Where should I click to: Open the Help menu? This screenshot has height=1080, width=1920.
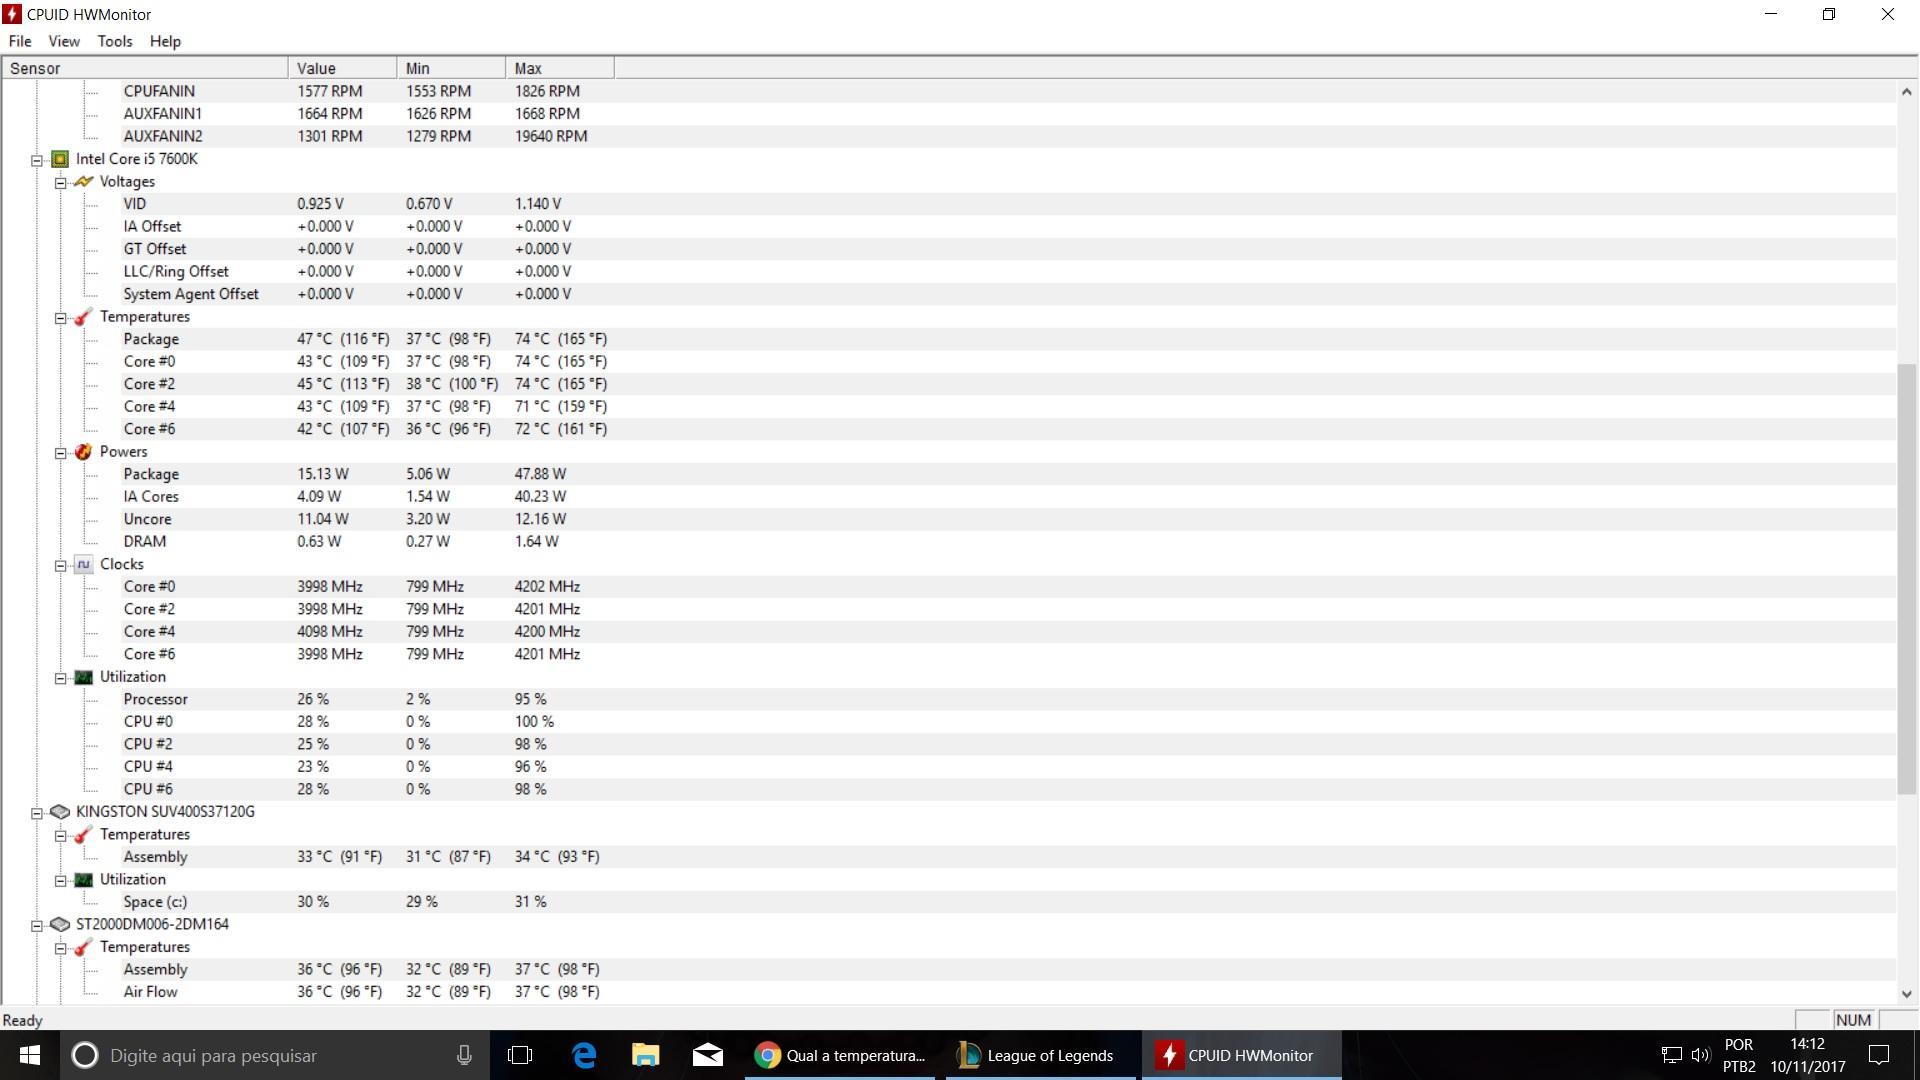point(165,41)
